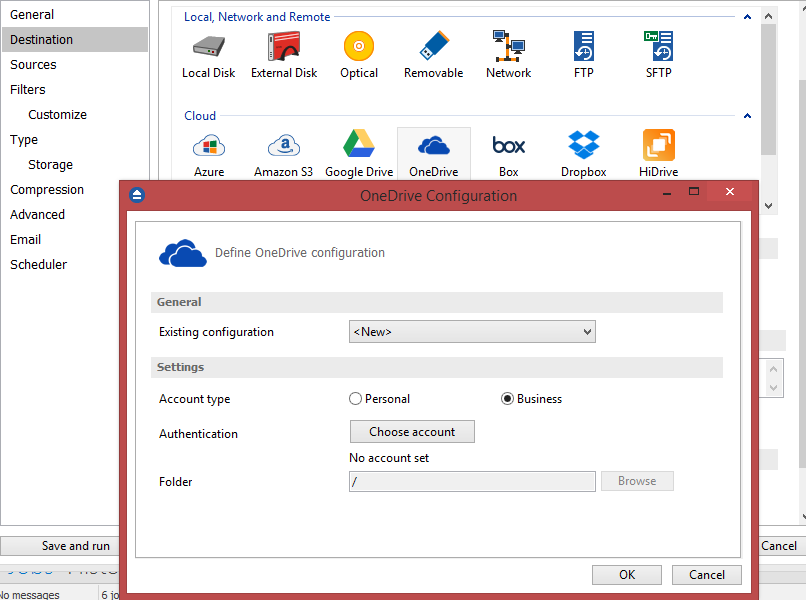Collapse the Cloud section
This screenshot has height=600, width=806.
[747, 116]
